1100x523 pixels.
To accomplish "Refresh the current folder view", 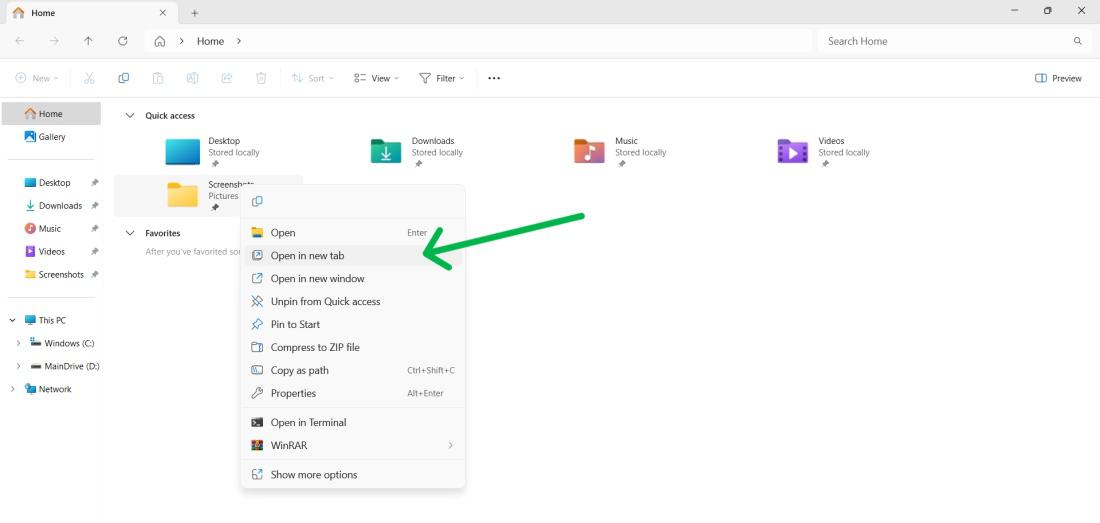I will point(123,41).
